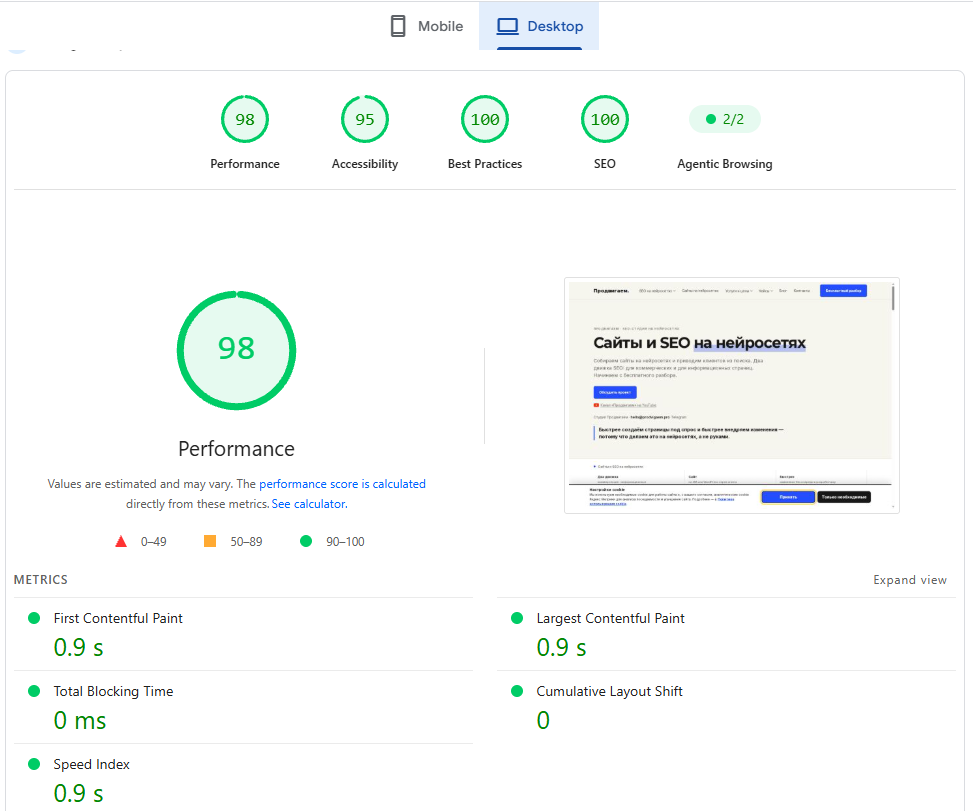Switch to the Mobile tab
Screen dimensions: 973x811
tap(427, 26)
